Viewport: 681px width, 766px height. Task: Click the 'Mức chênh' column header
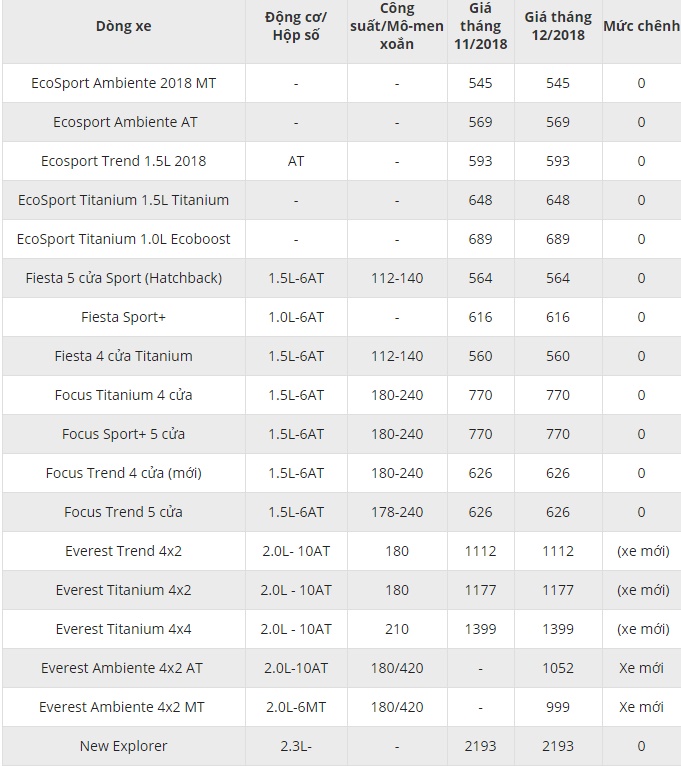click(641, 24)
